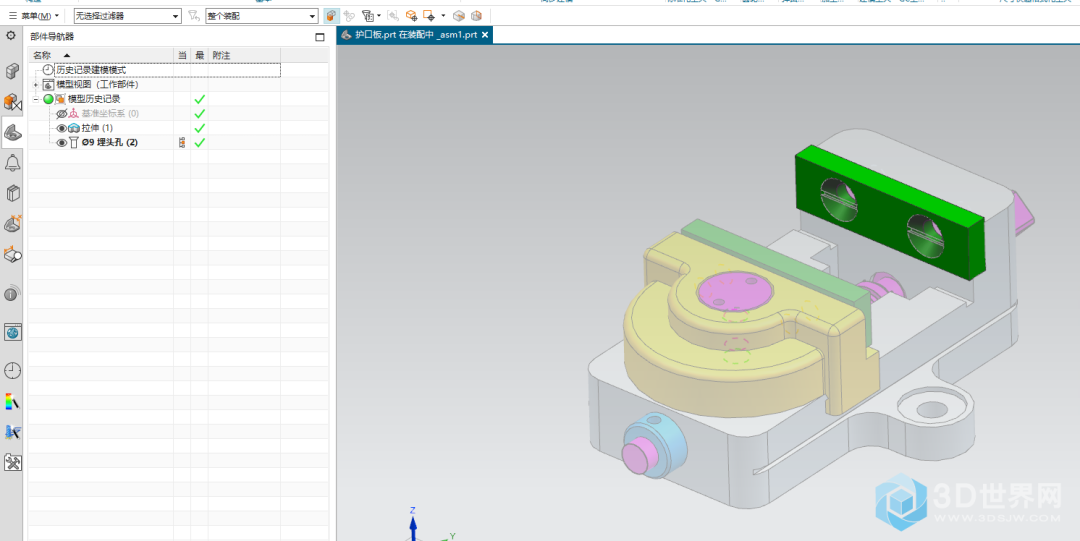The image size is (1080, 541).
Task: Click the notification bell sidebar icon
Action: [13, 163]
